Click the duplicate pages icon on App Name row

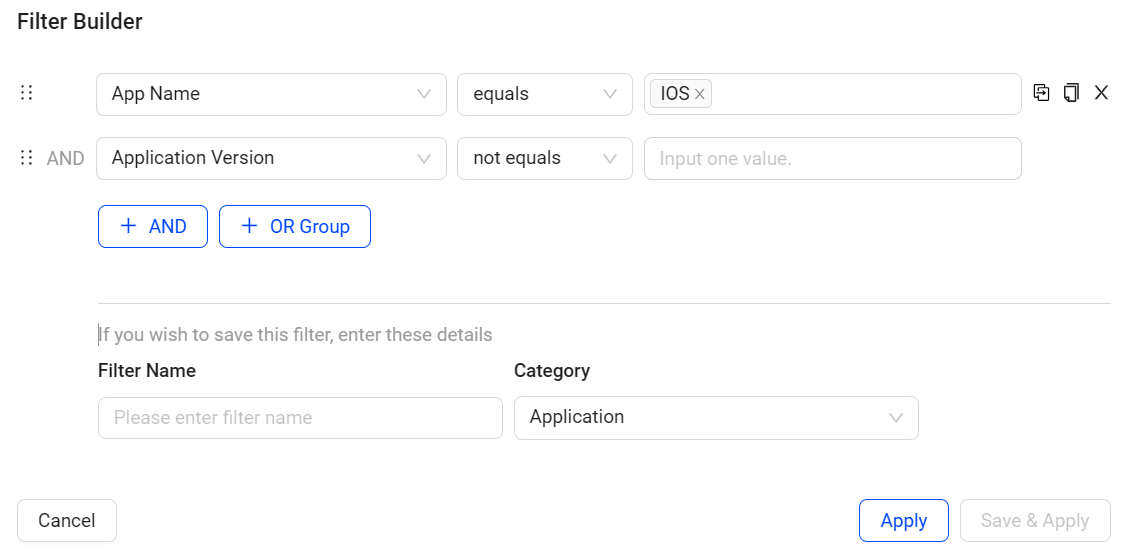[1071, 93]
